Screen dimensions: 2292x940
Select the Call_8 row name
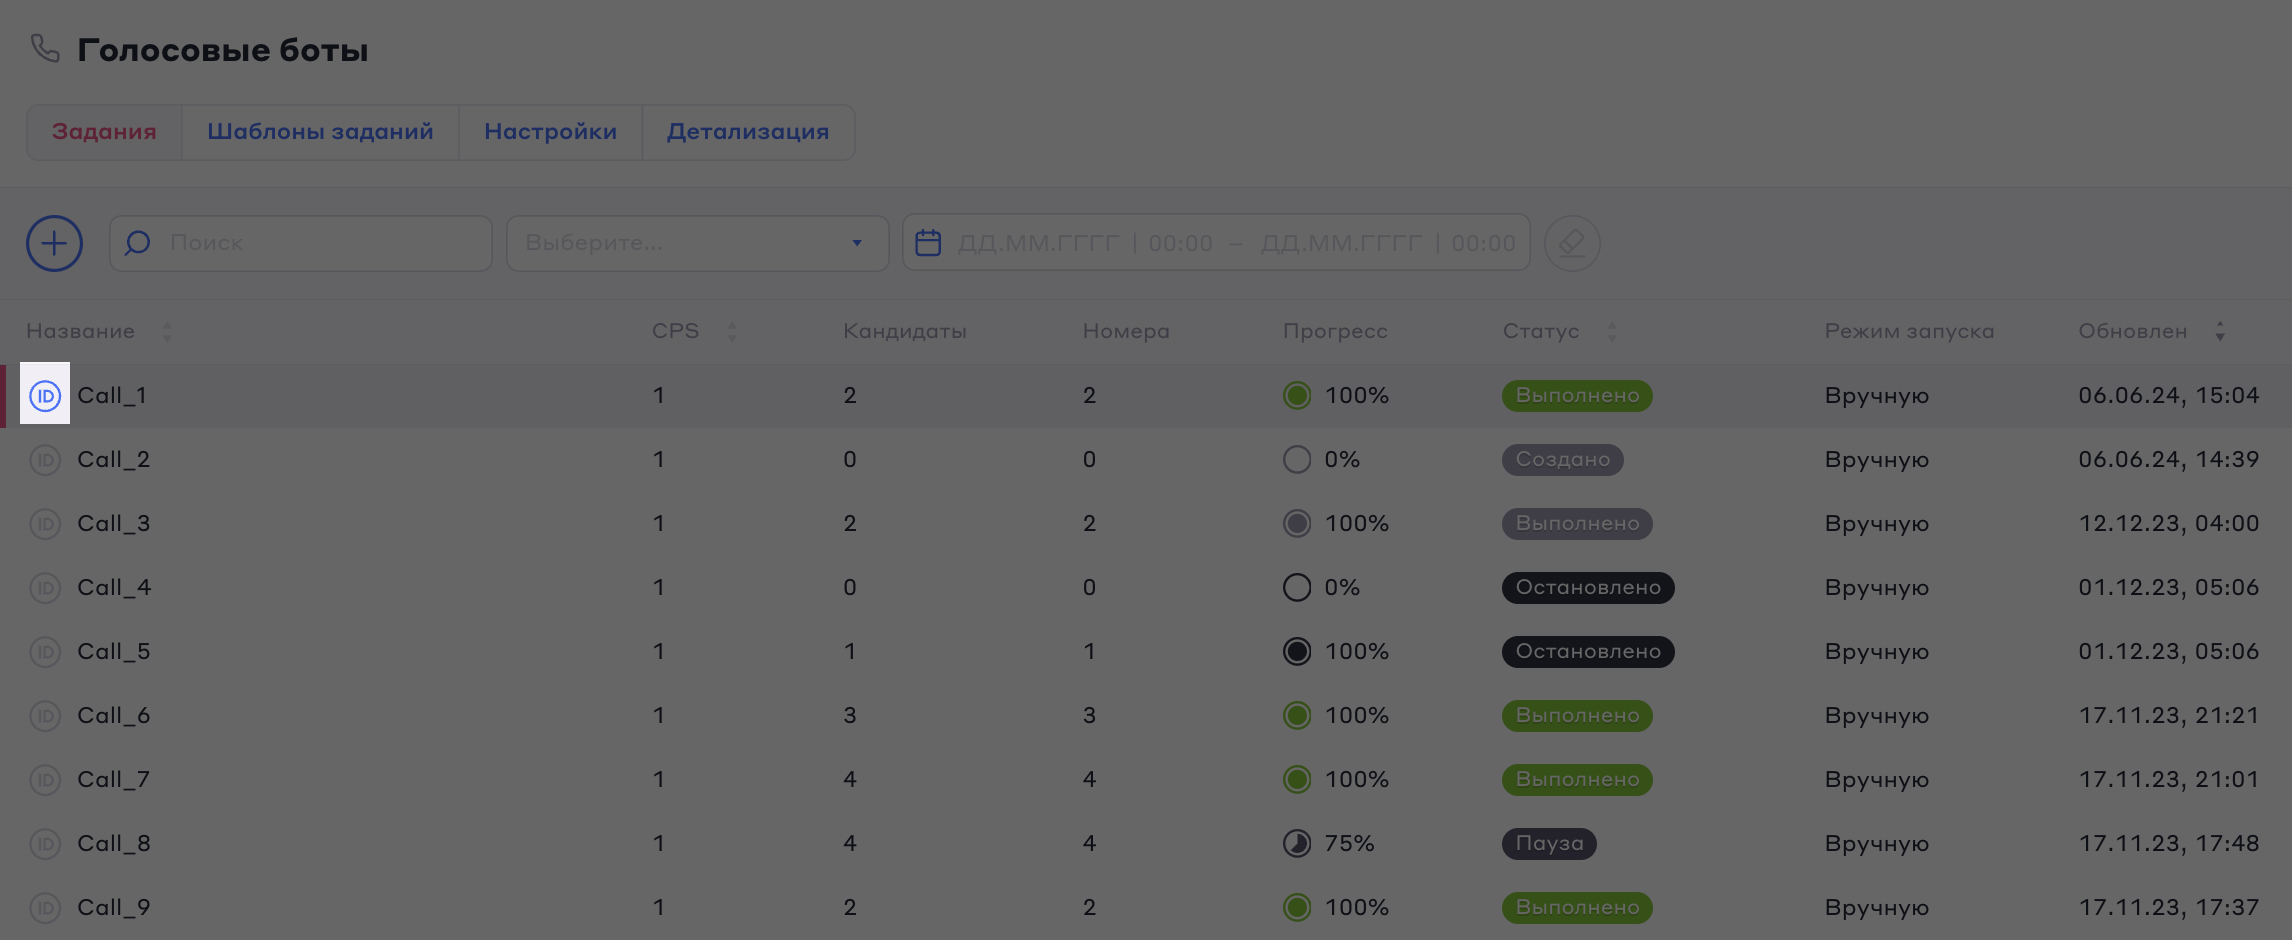(x=114, y=843)
